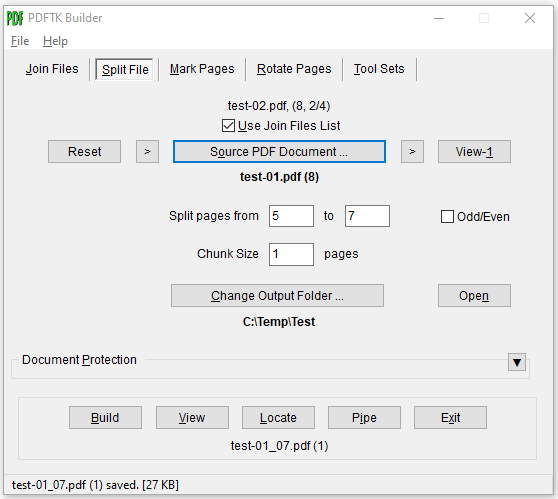Screen dimensions: 558x499
Task: Click the Locate button
Action: (x=278, y=417)
